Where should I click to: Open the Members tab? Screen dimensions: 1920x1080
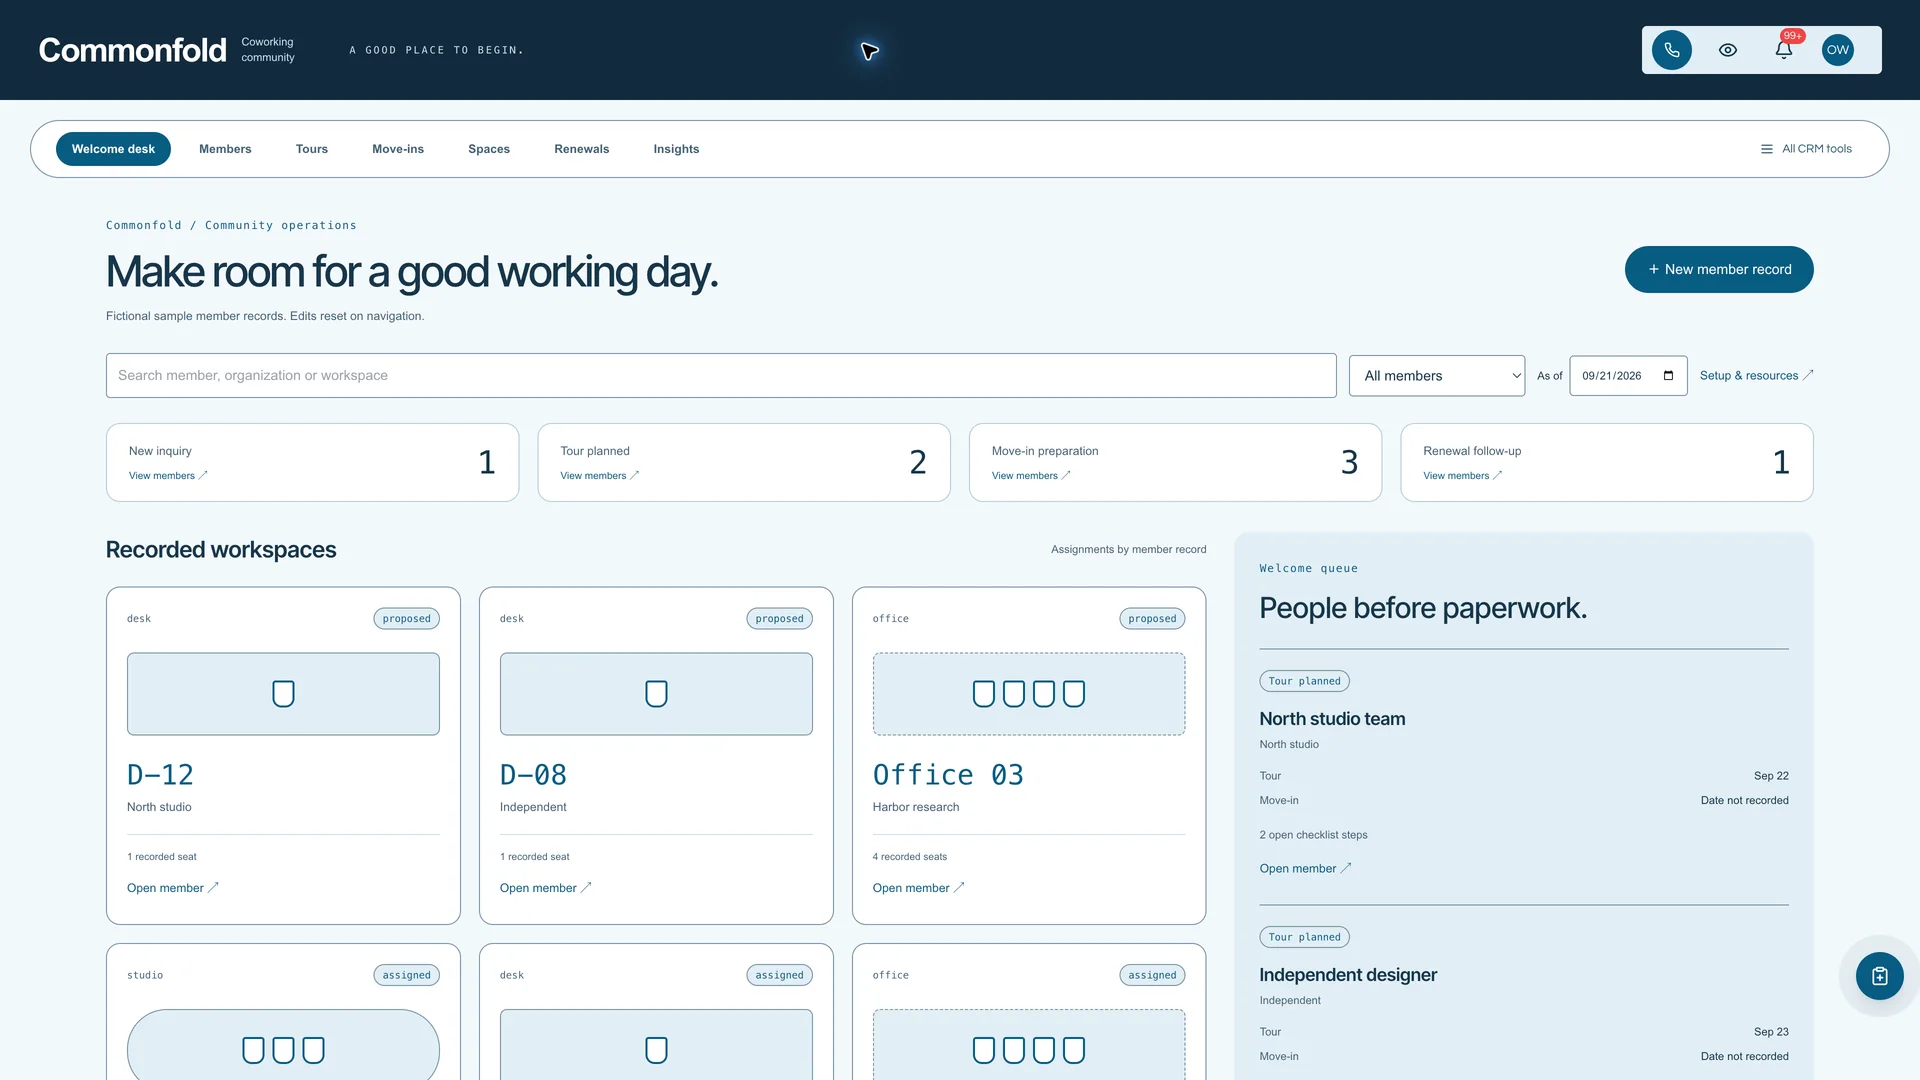[x=225, y=149]
